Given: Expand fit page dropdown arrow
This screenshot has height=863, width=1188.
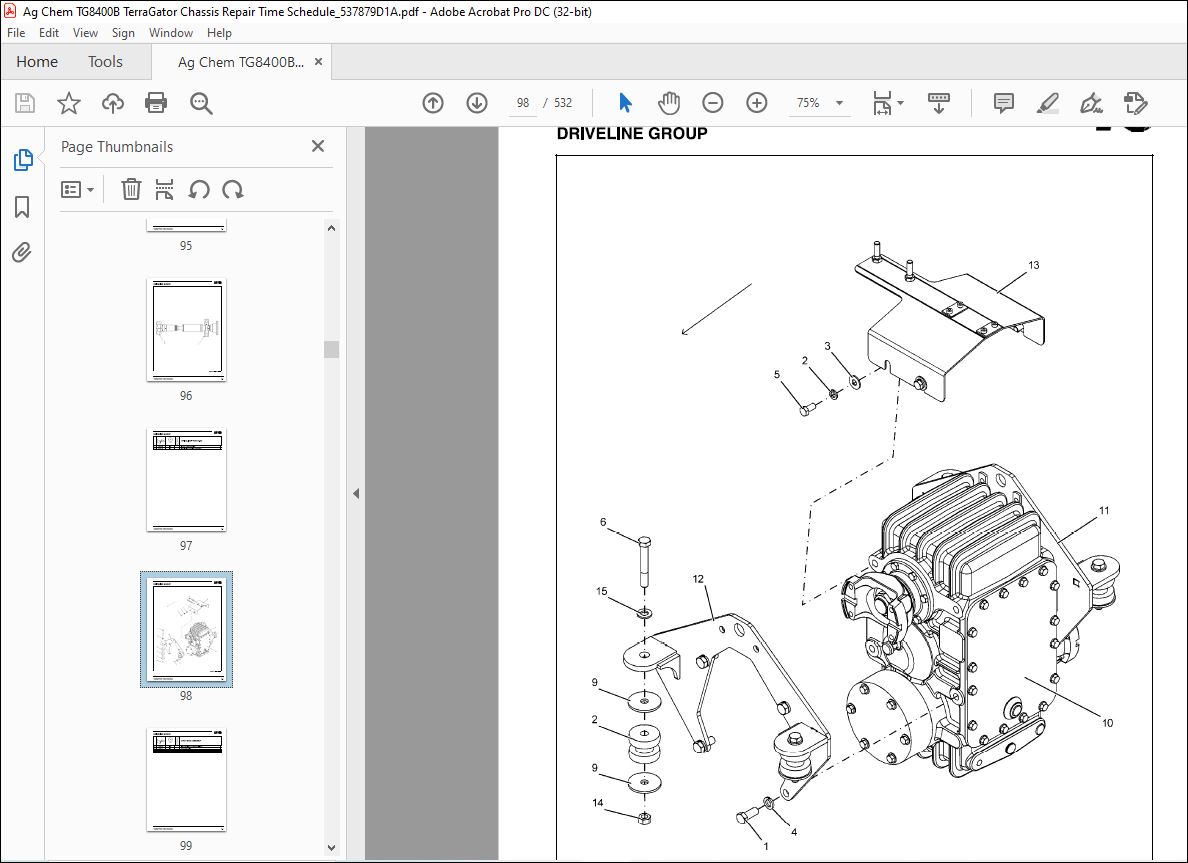Looking at the screenshot, I should [900, 103].
